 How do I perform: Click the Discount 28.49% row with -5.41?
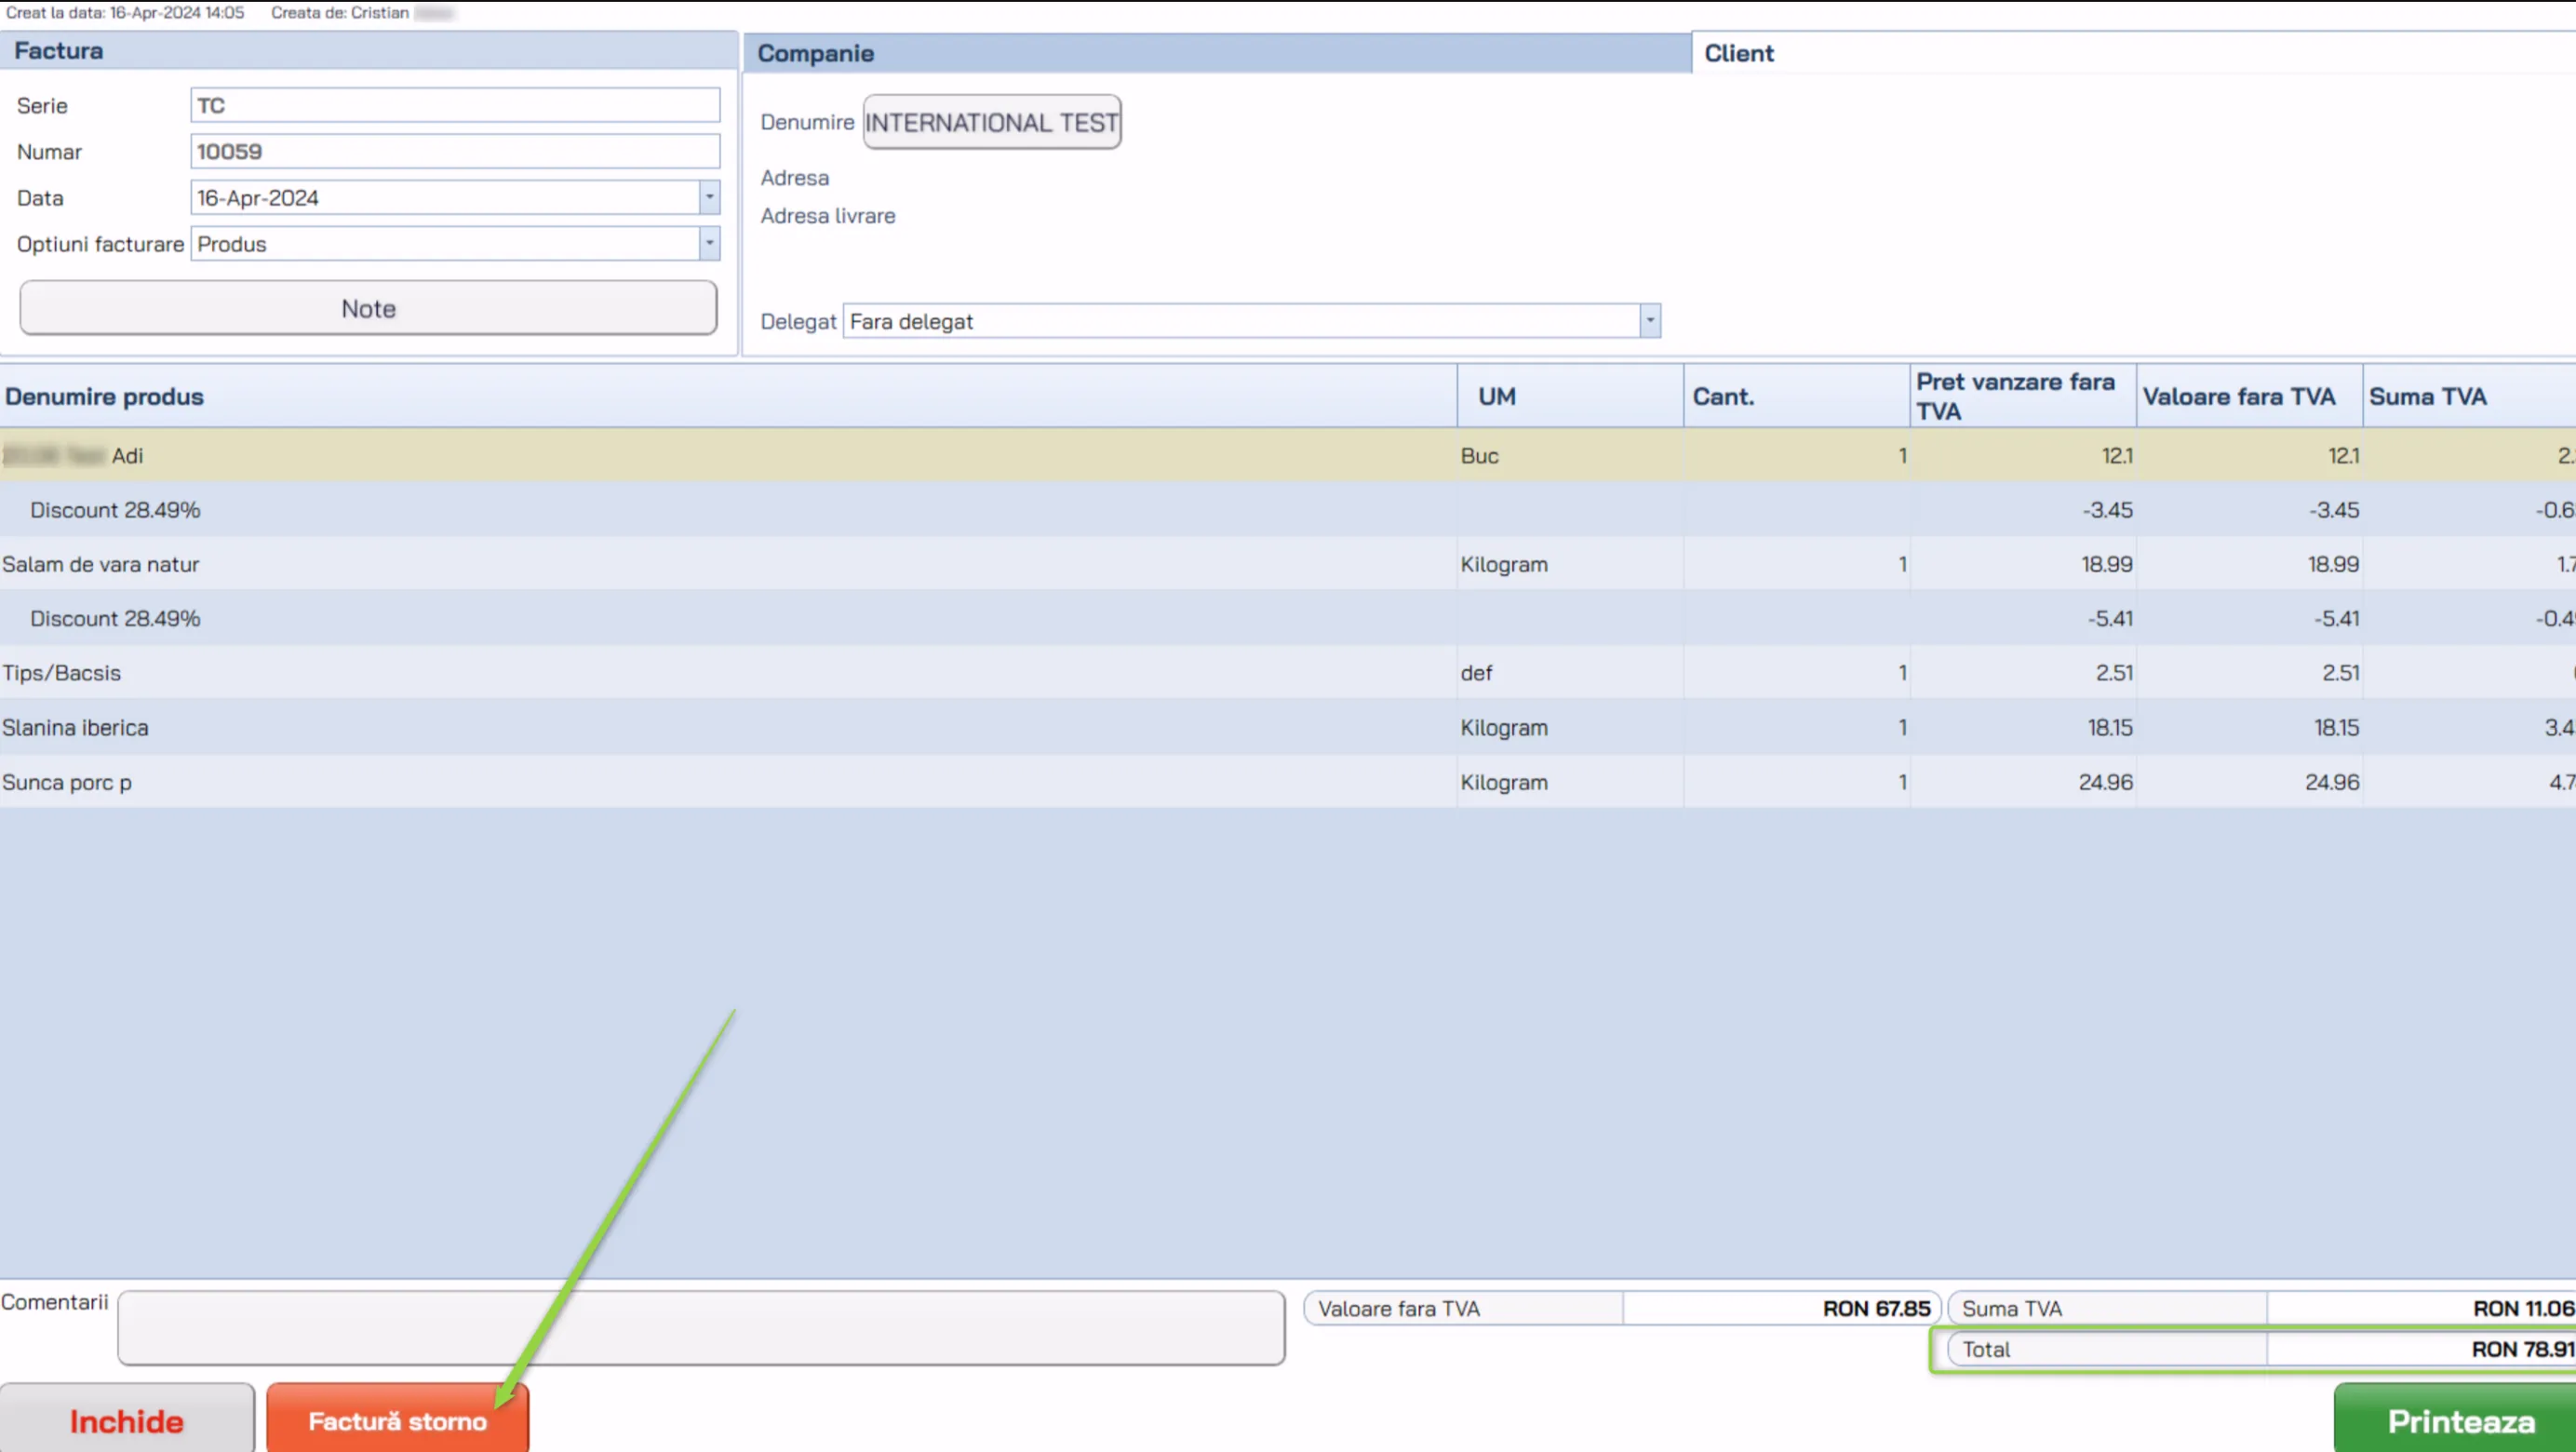point(1288,618)
